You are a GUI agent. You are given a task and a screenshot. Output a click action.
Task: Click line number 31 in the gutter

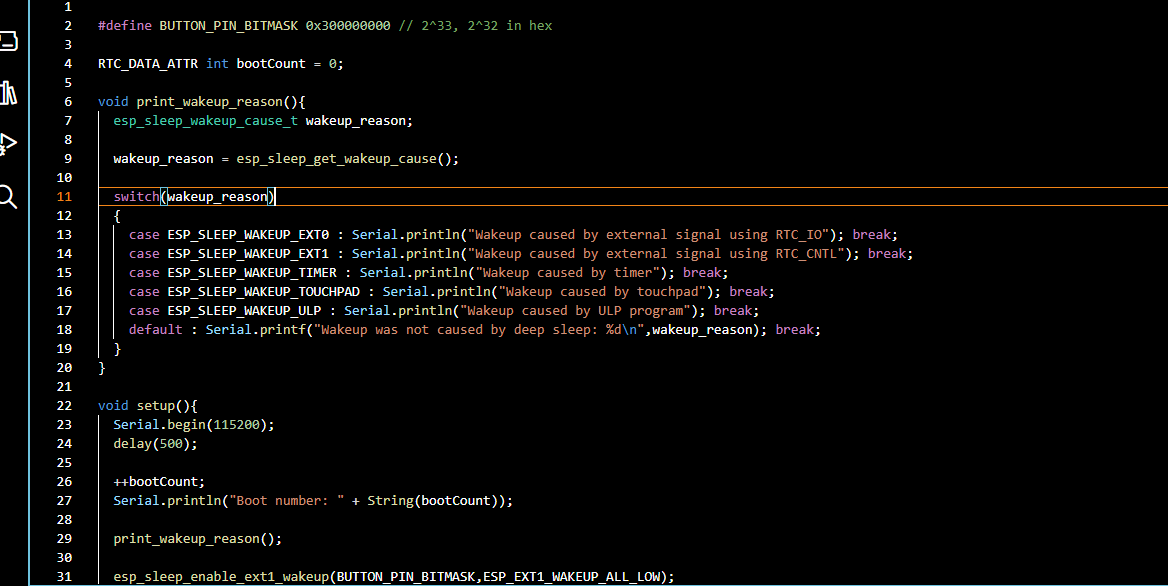(65, 576)
